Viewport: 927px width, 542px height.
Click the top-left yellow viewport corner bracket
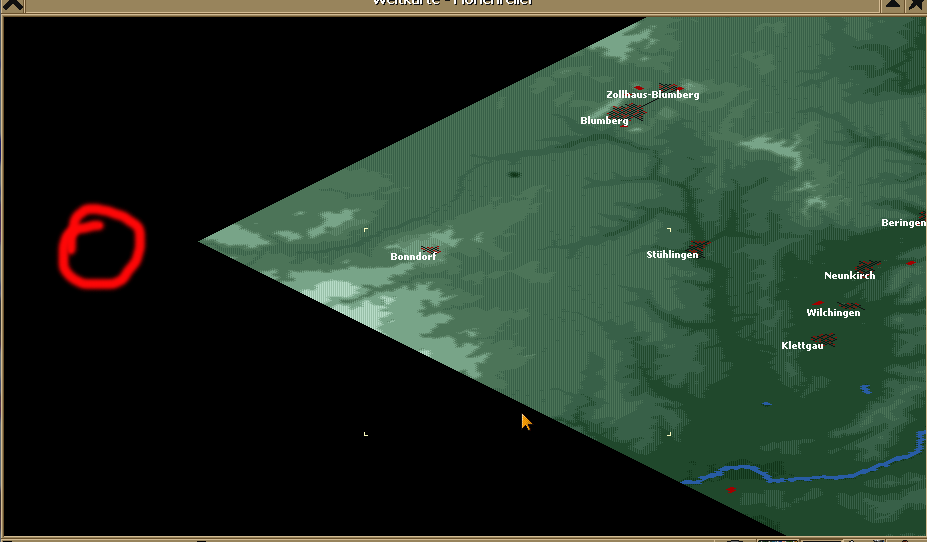point(365,231)
